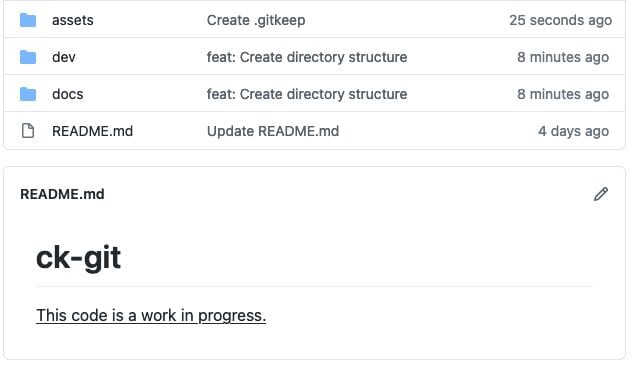Open the assets folder

coord(73,20)
